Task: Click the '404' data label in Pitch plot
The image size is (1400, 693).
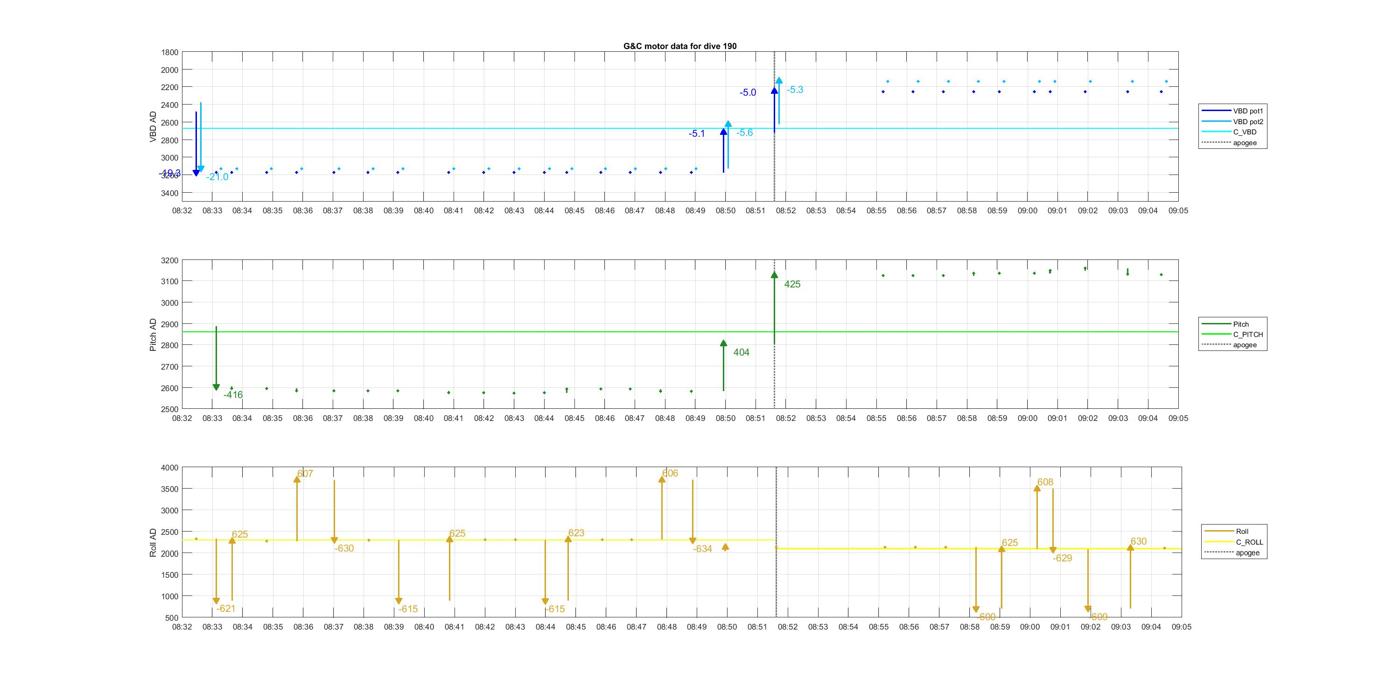Action: tap(741, 352)
